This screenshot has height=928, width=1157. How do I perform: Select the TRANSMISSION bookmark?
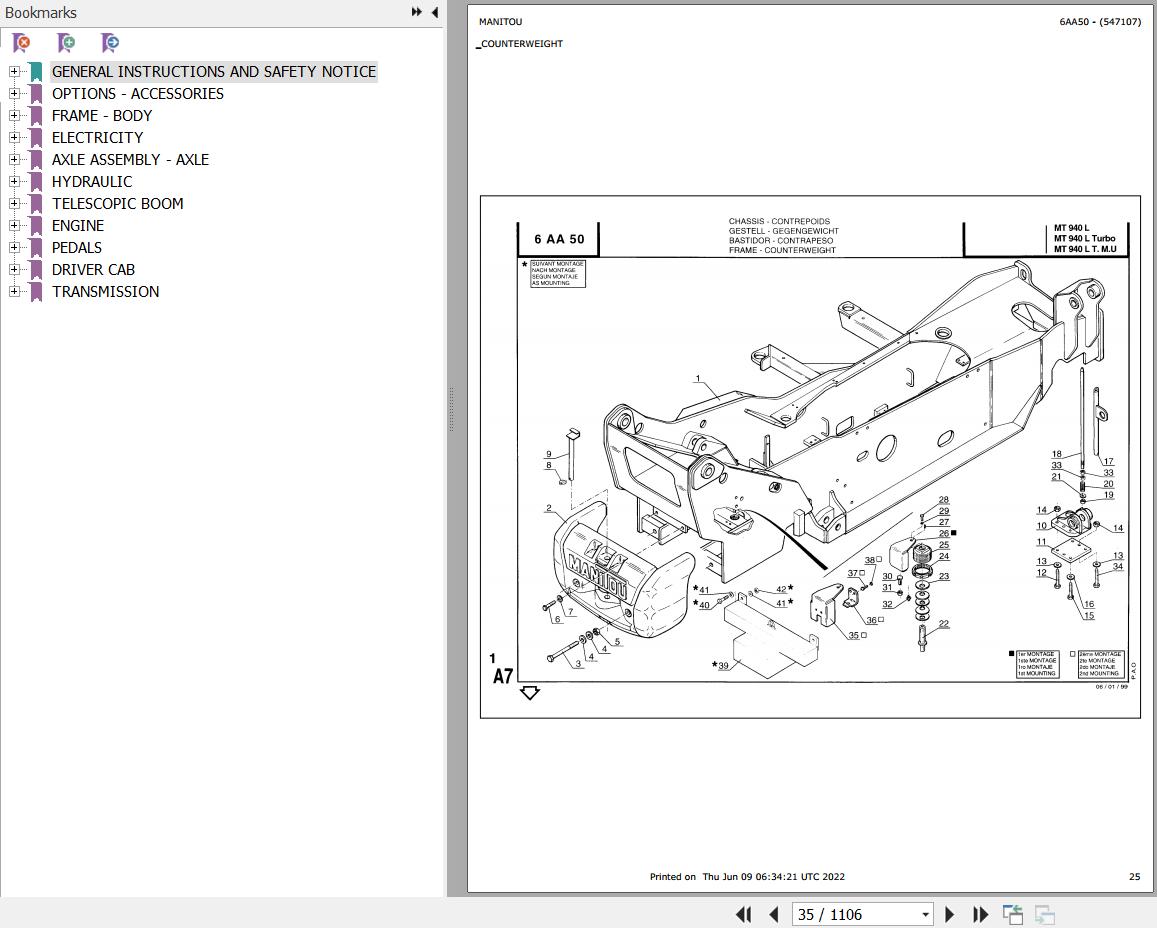click(x=106, y=292)
